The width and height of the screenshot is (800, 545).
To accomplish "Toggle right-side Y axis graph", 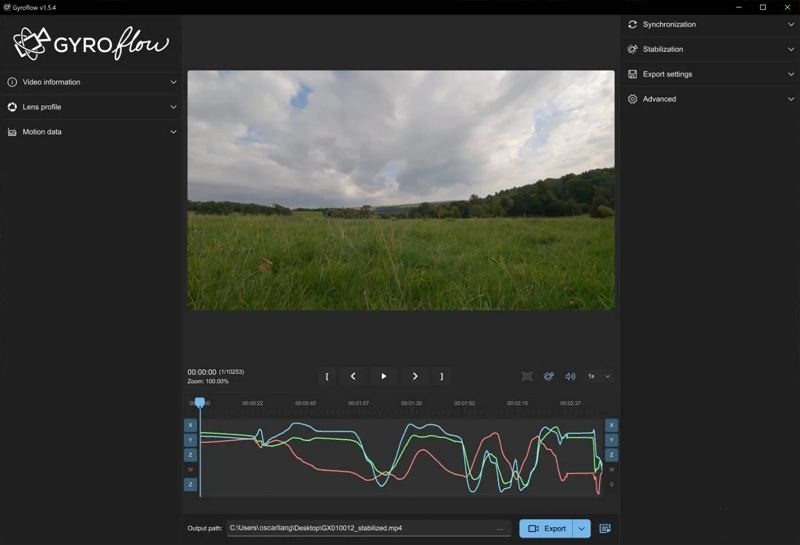I will click(612, 440).
